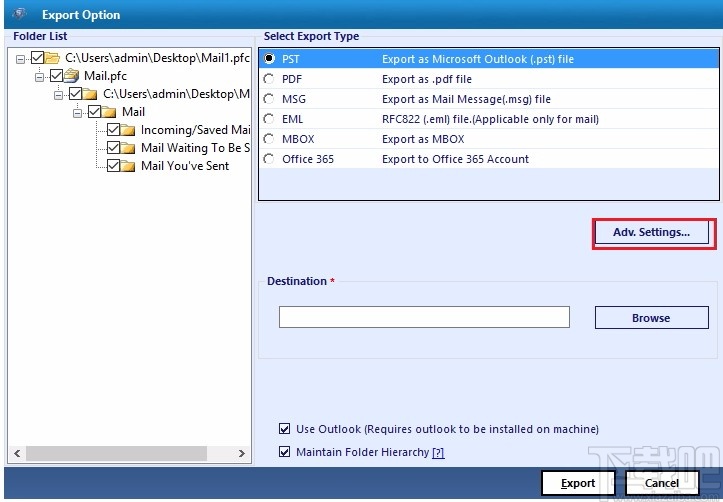Click 'RFC822 (.eml) file' description text
Screen dimensions: 723x502
490,119
